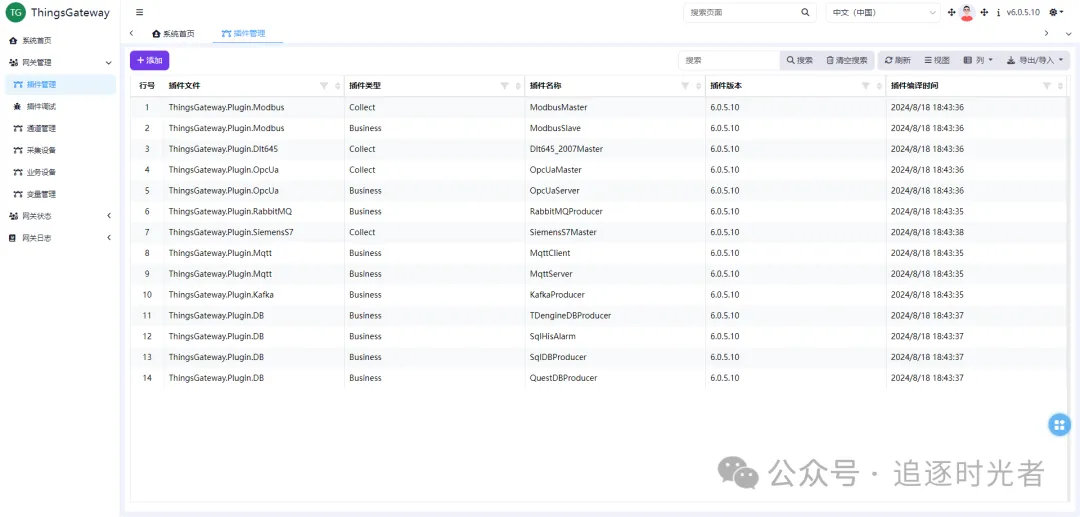Open the gear settings dropdown
1080x517 pixels.
point(1057,12)
